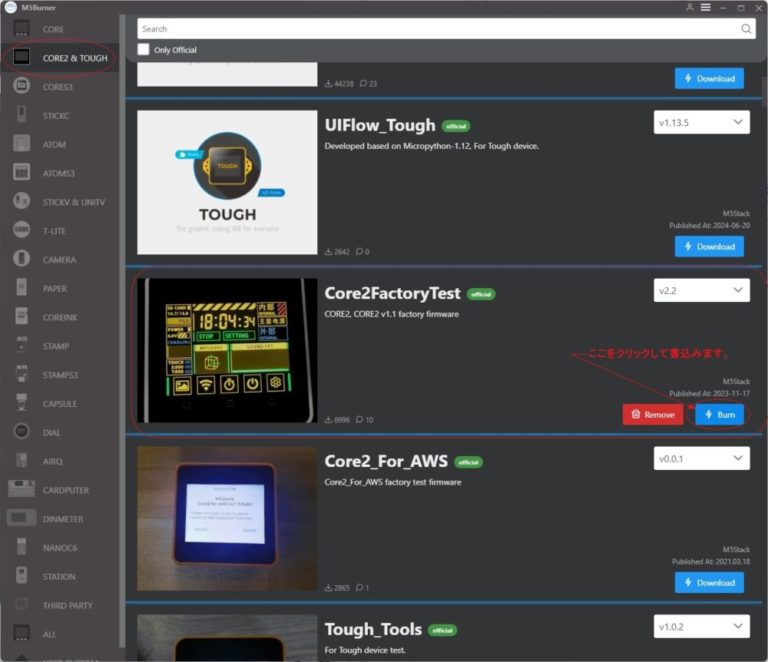Remove the Core2FactoryTest firmware
Screen dimensions: 768x662
[652, 414]
